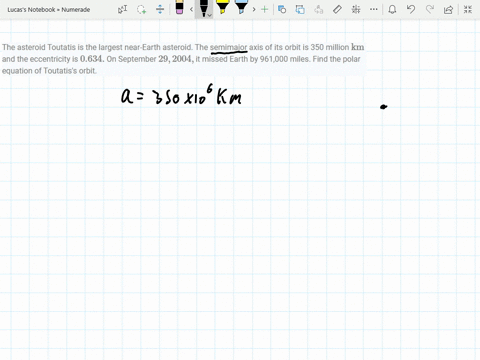Click the text 'equation of Toutatis's orbit.'
The height and width of the screenshot is (360, 480).
pos(49,71)
